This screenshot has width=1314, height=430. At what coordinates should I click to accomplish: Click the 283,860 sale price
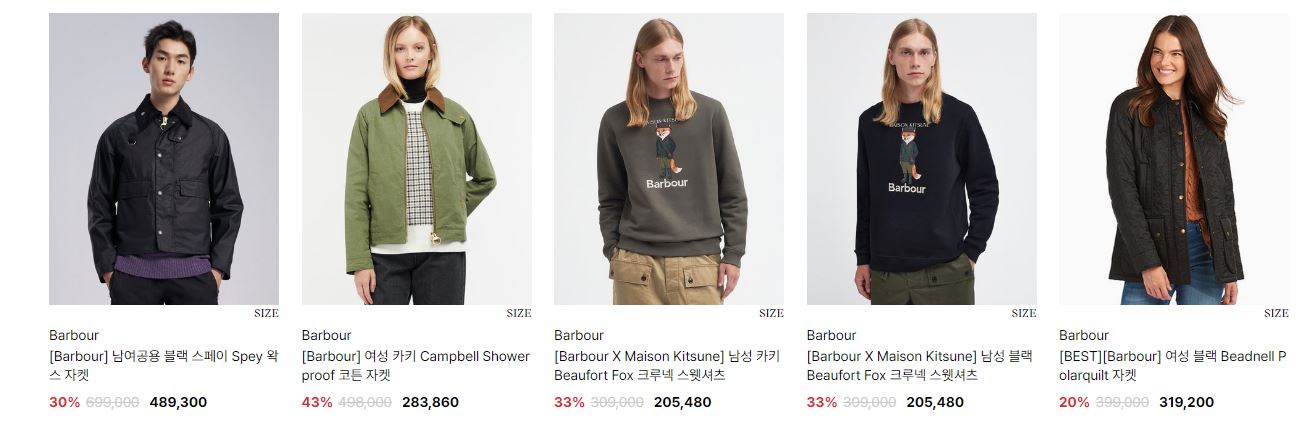click(x=431, y=402)
